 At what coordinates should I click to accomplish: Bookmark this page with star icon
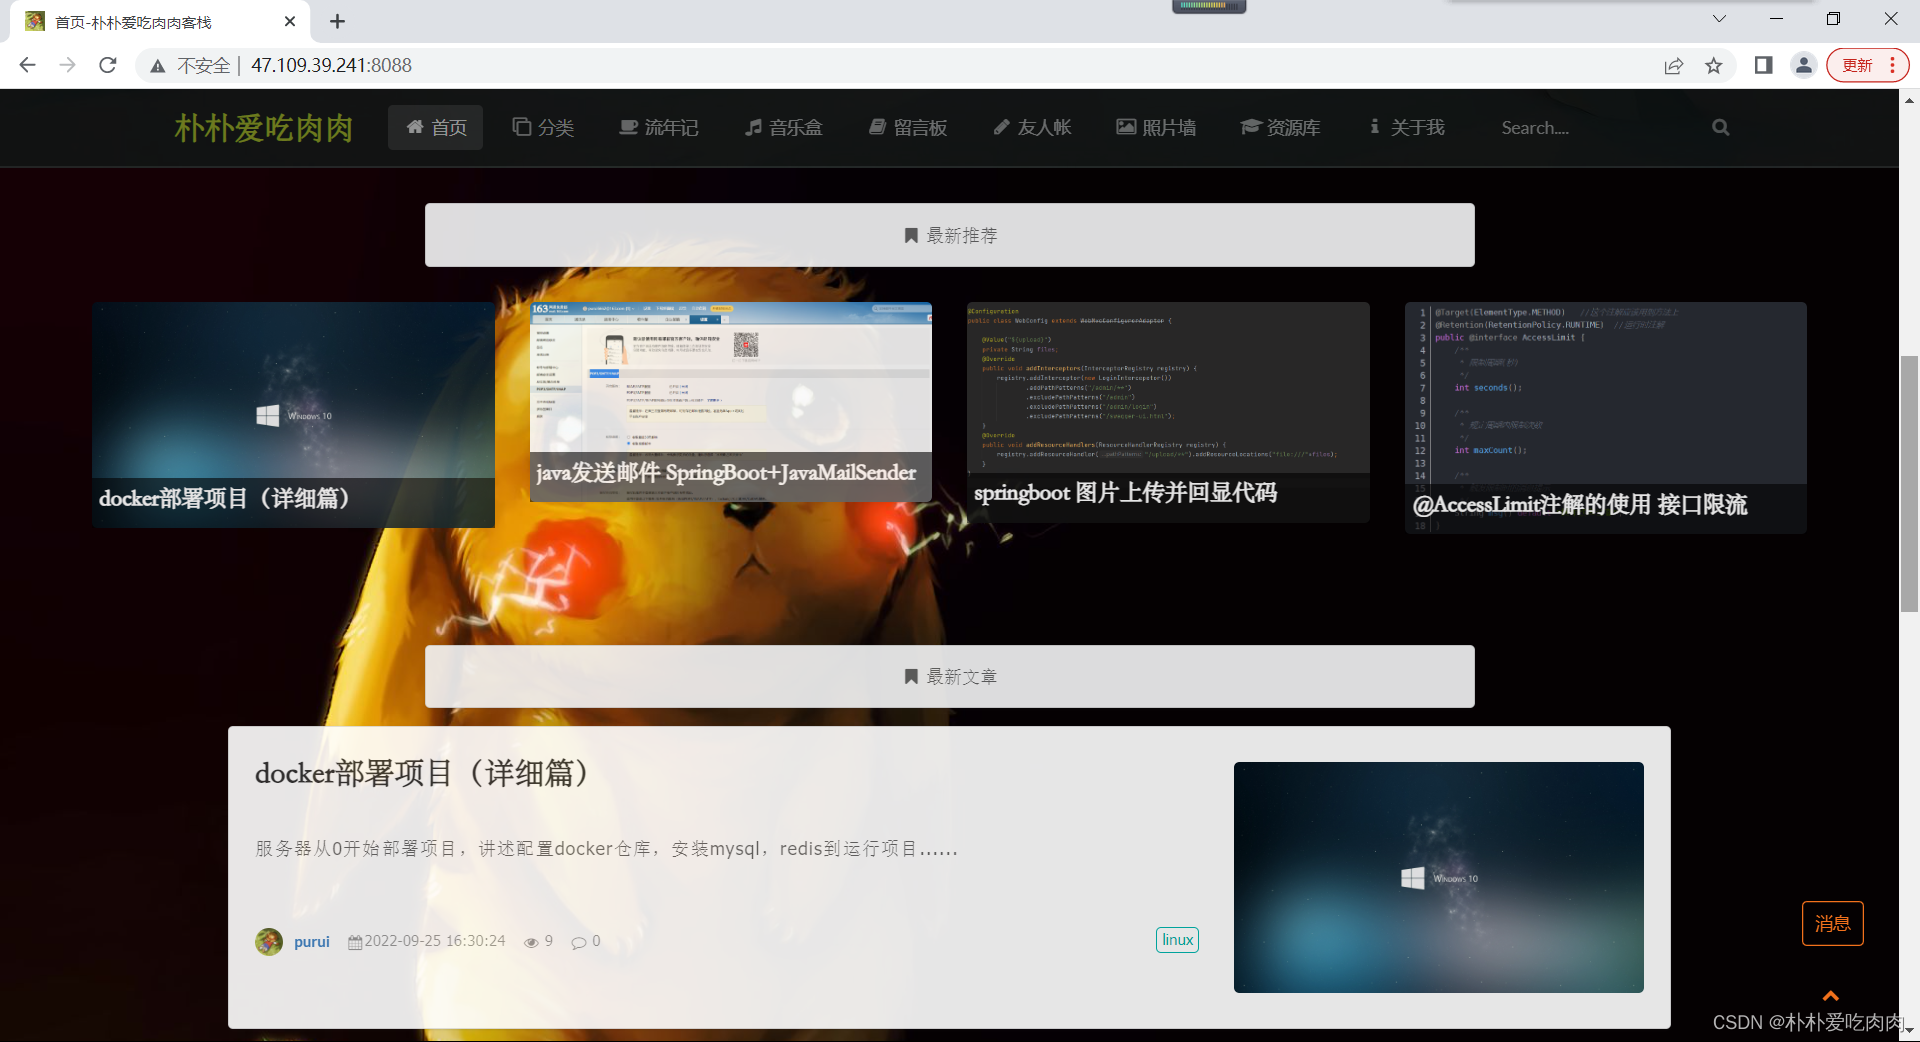(1714, 65)
